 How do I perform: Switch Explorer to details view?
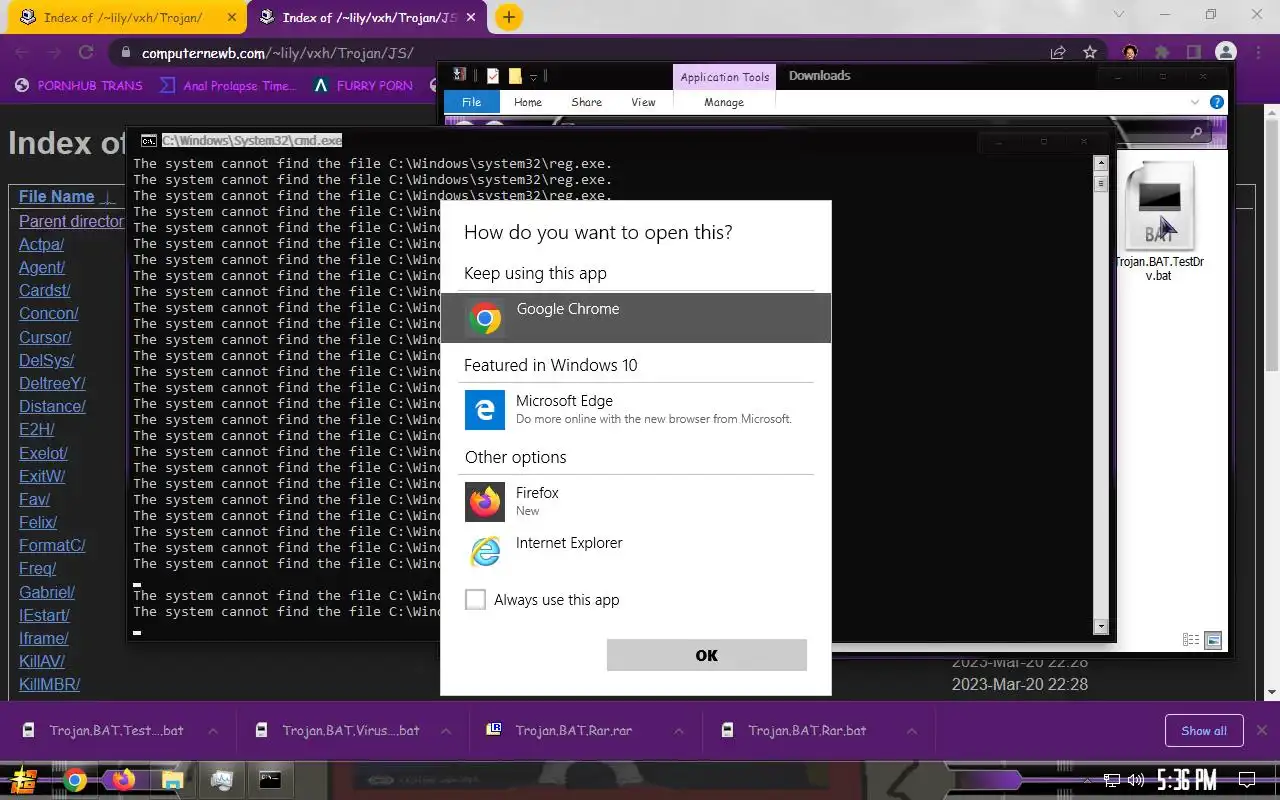point(1191,640)
